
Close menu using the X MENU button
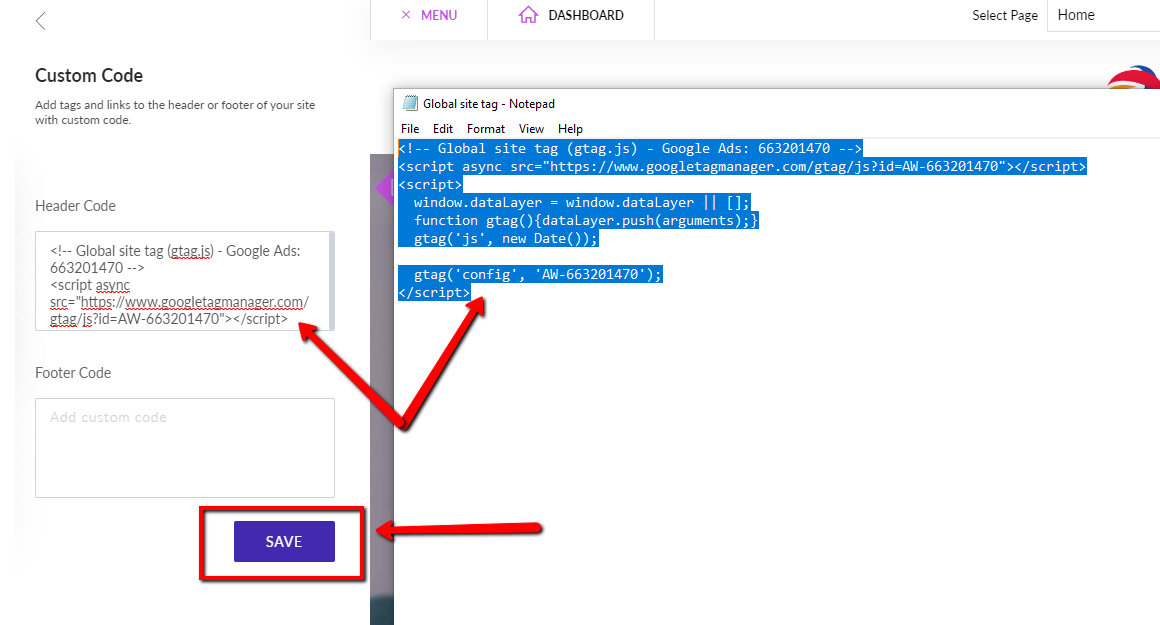coord(429,15)
